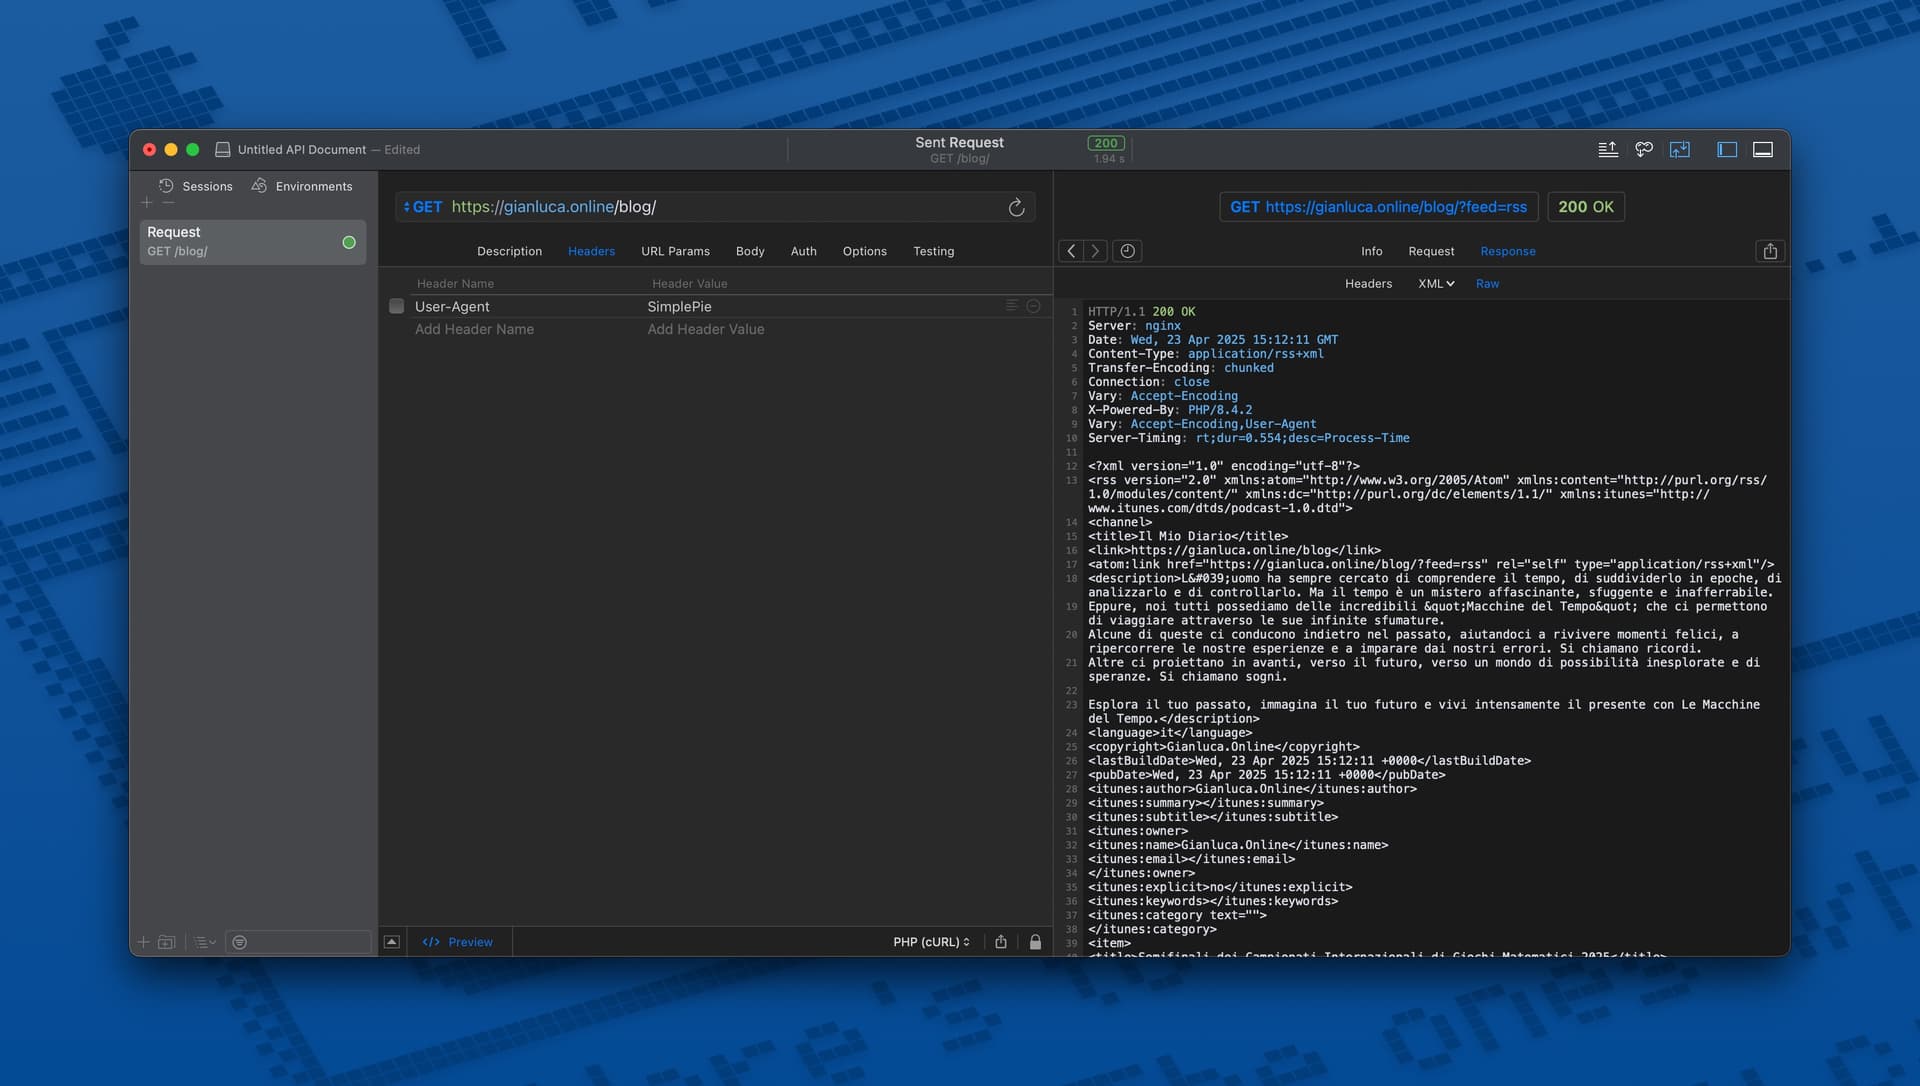Show the Response tab of the exchange

tap(1507, 251)
